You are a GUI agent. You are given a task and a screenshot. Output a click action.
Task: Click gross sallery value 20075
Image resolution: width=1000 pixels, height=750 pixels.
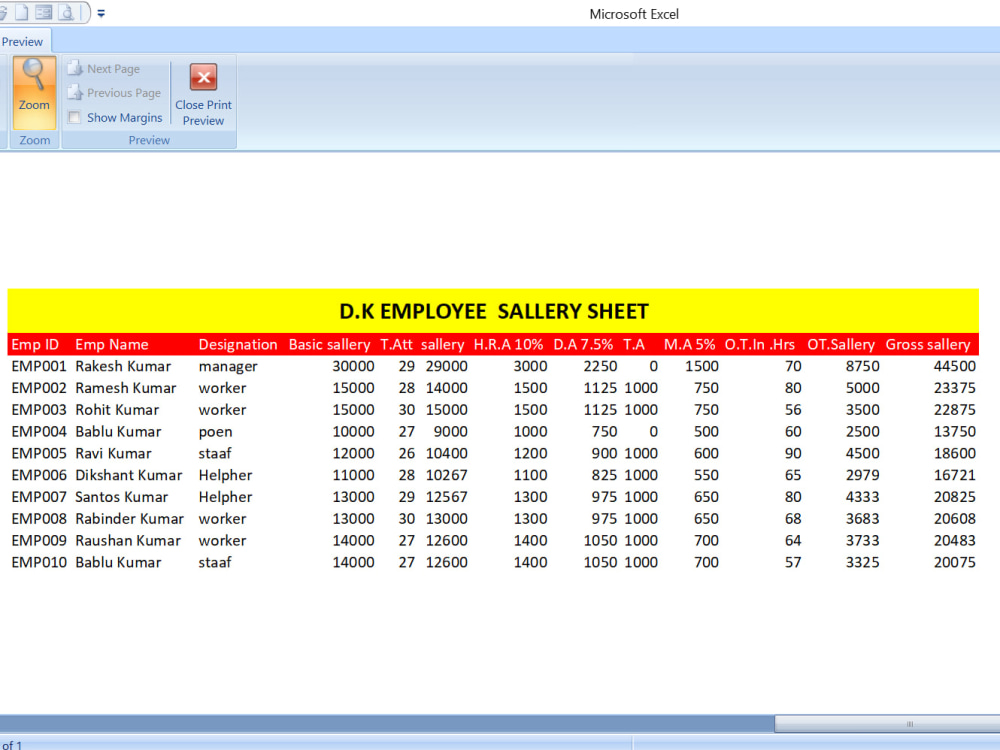(x=955, y=562)
